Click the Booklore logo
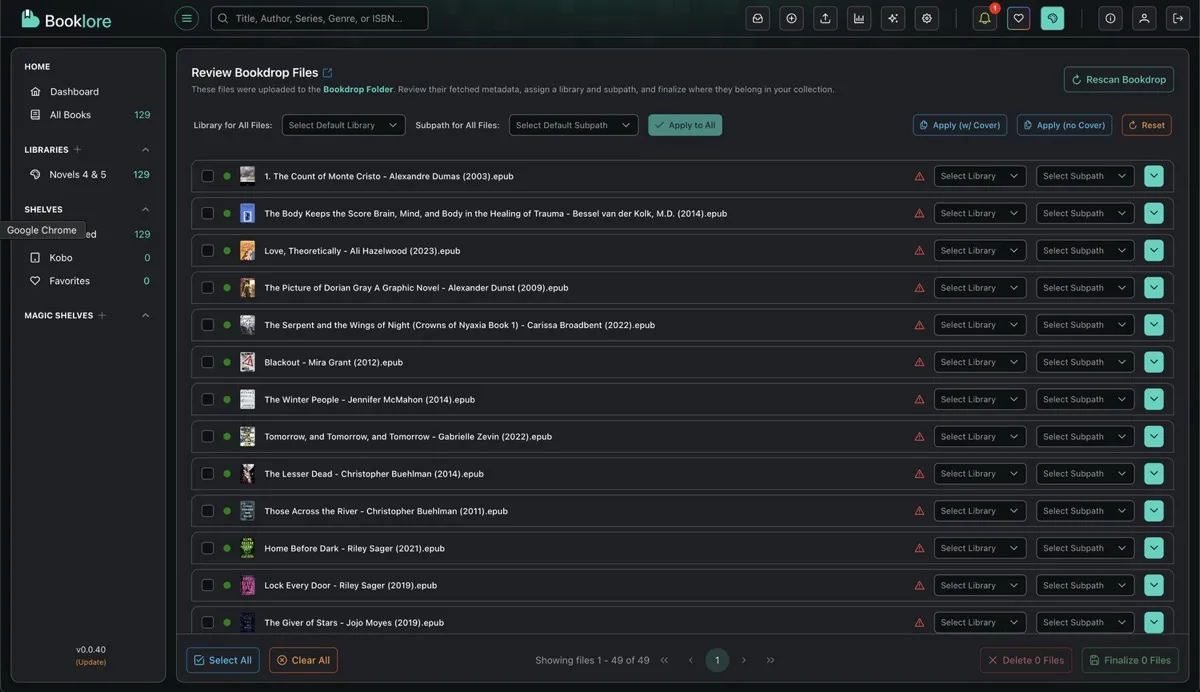The height and width of the screenshot is (692, 1200). [66, 19]
